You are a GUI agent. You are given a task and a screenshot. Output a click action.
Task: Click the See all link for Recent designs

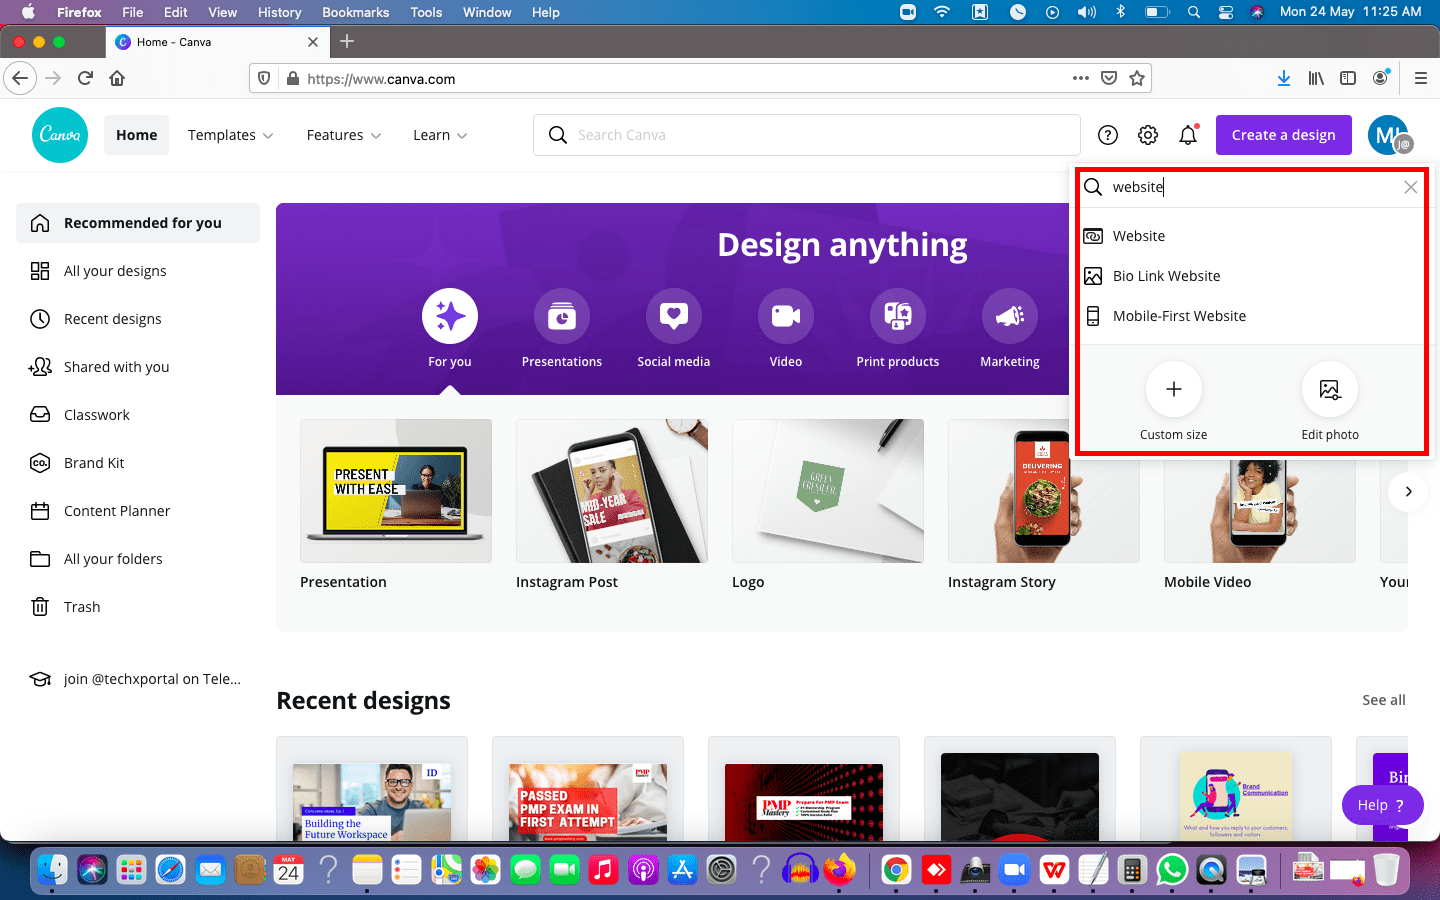click(1383, 700)
